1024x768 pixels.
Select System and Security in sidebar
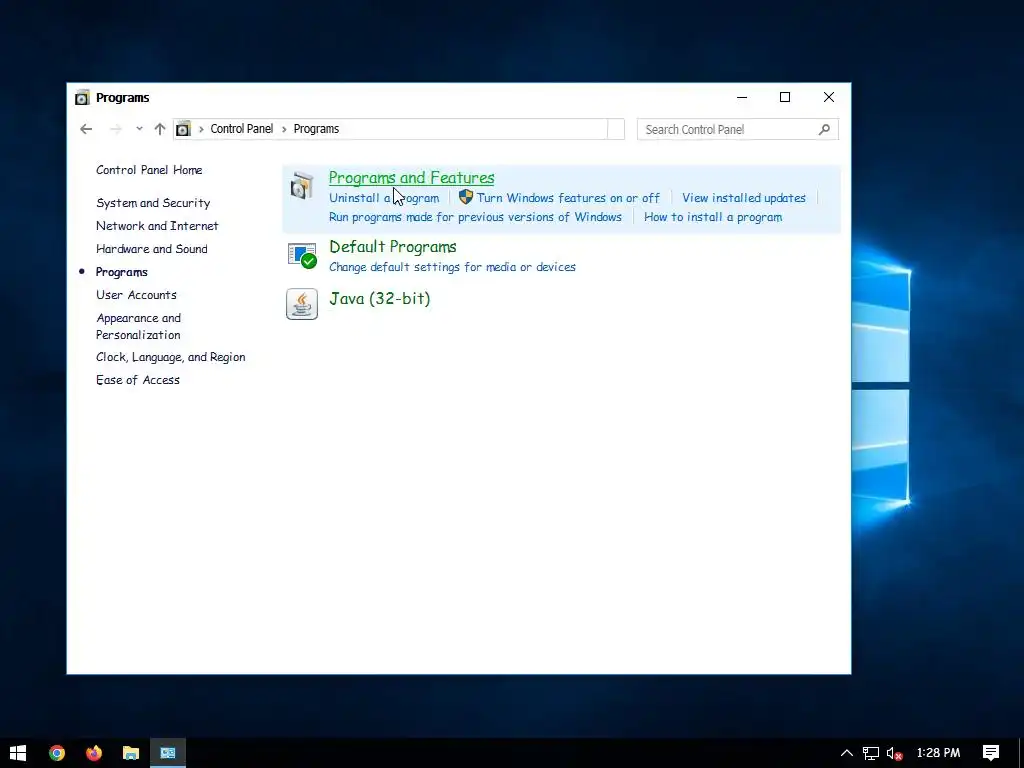[x=153, y=203]
